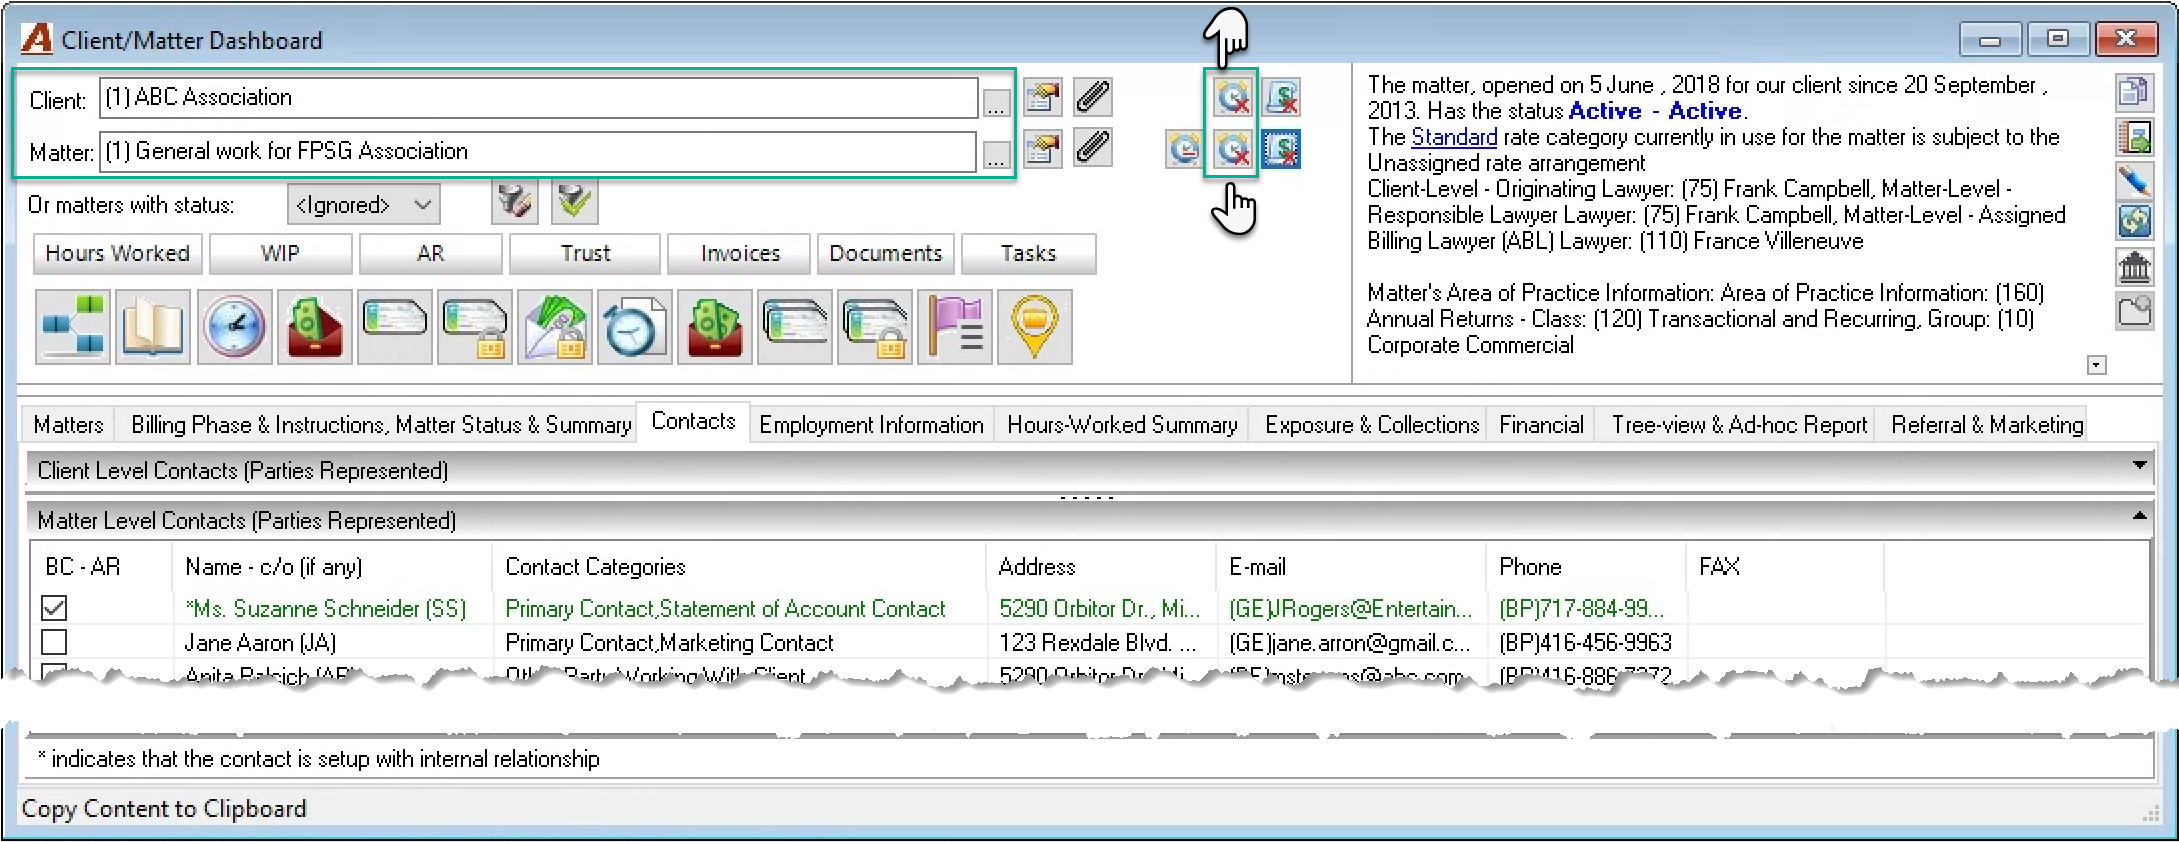The height and width of the screenshot is (842, 2179).
Task: Click the single cheque icon without a lock
Action: point(395,326)
